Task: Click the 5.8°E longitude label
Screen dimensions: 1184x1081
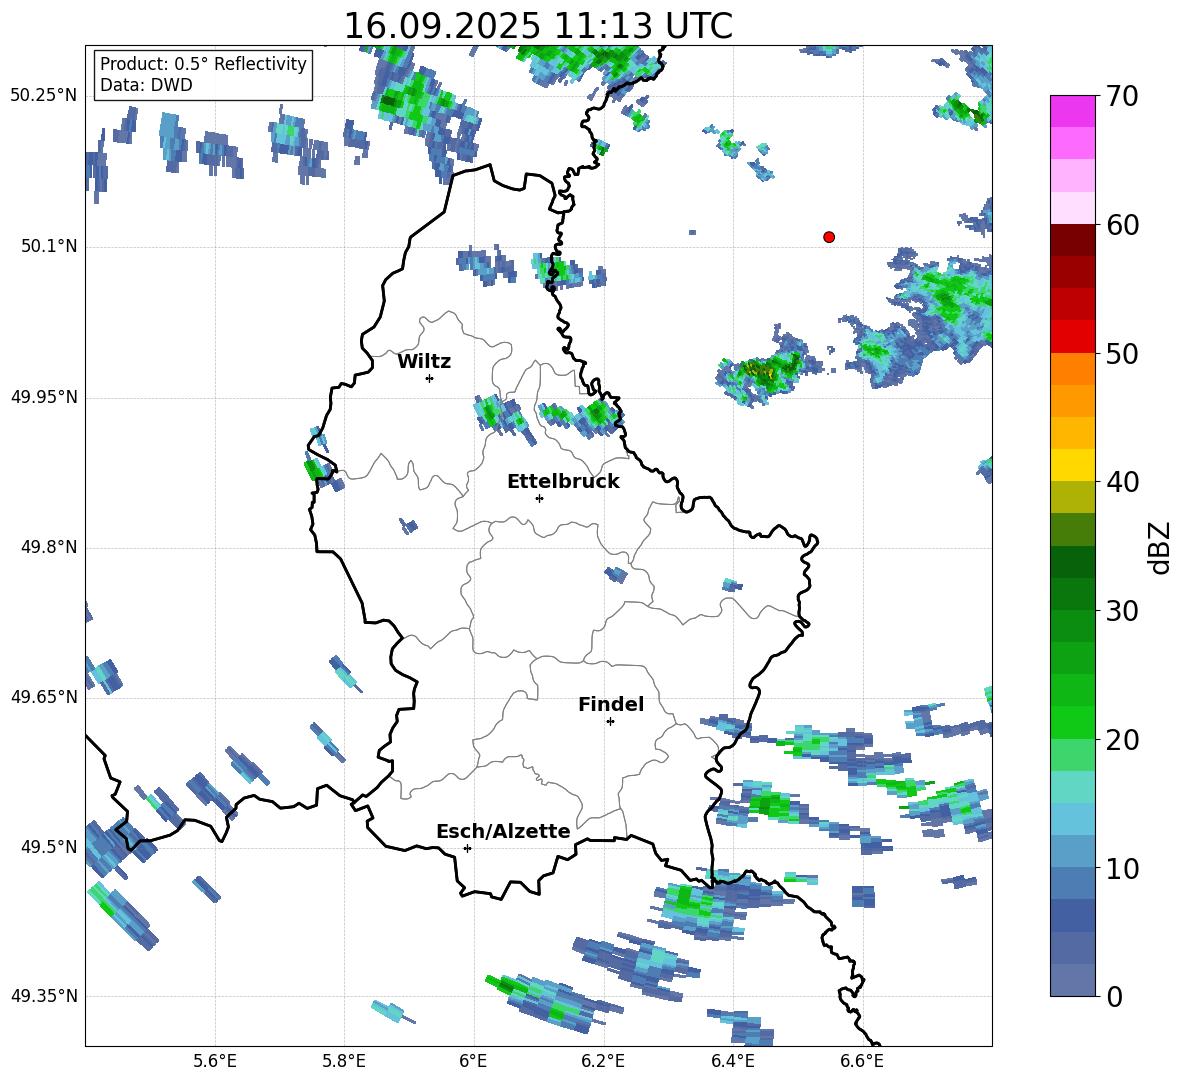Action: coord(344,1061)
